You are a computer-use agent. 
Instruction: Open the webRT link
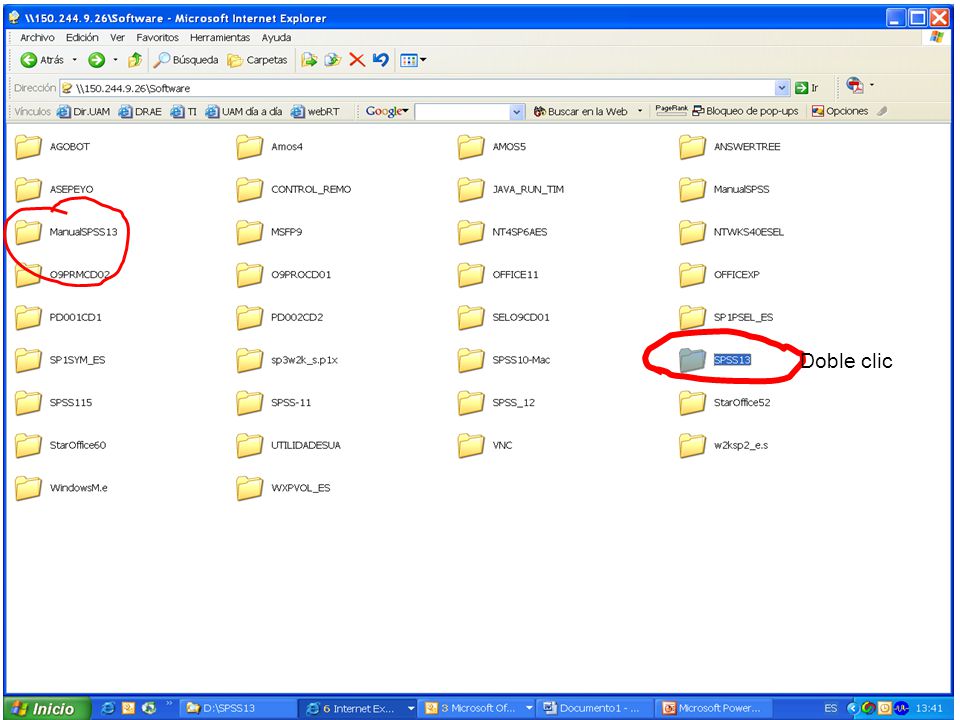pyautogui.click(x=315, y=111)
